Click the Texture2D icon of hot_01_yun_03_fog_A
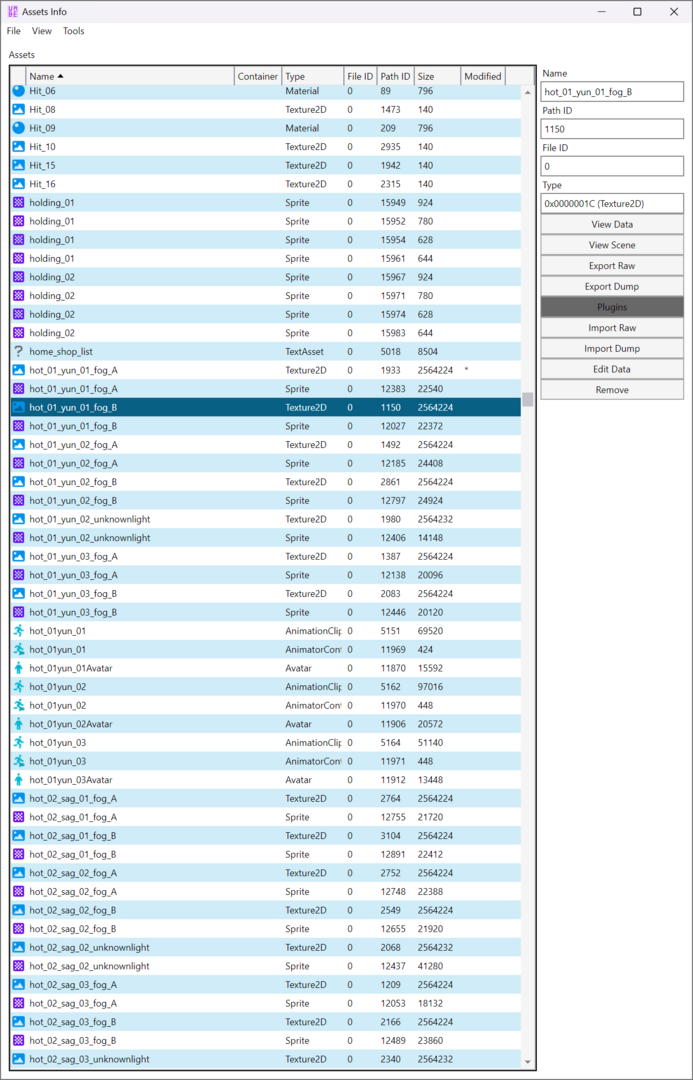693x1080 pixels. tap(19, 557)
